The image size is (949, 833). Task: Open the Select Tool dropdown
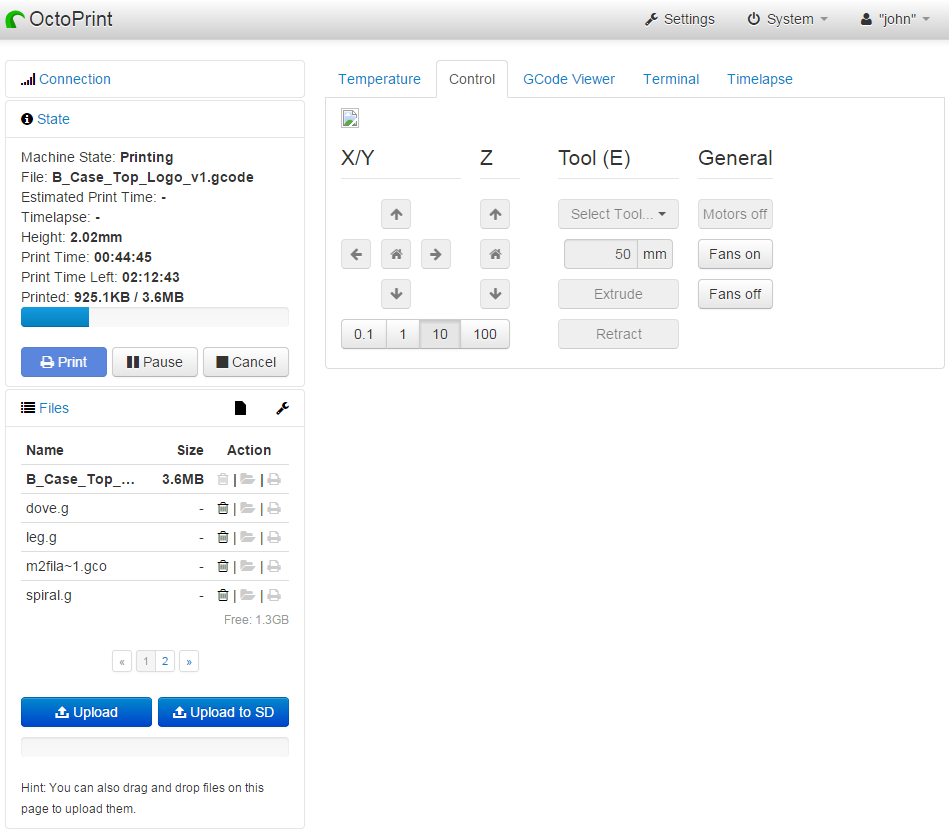[x=618, y=214]
